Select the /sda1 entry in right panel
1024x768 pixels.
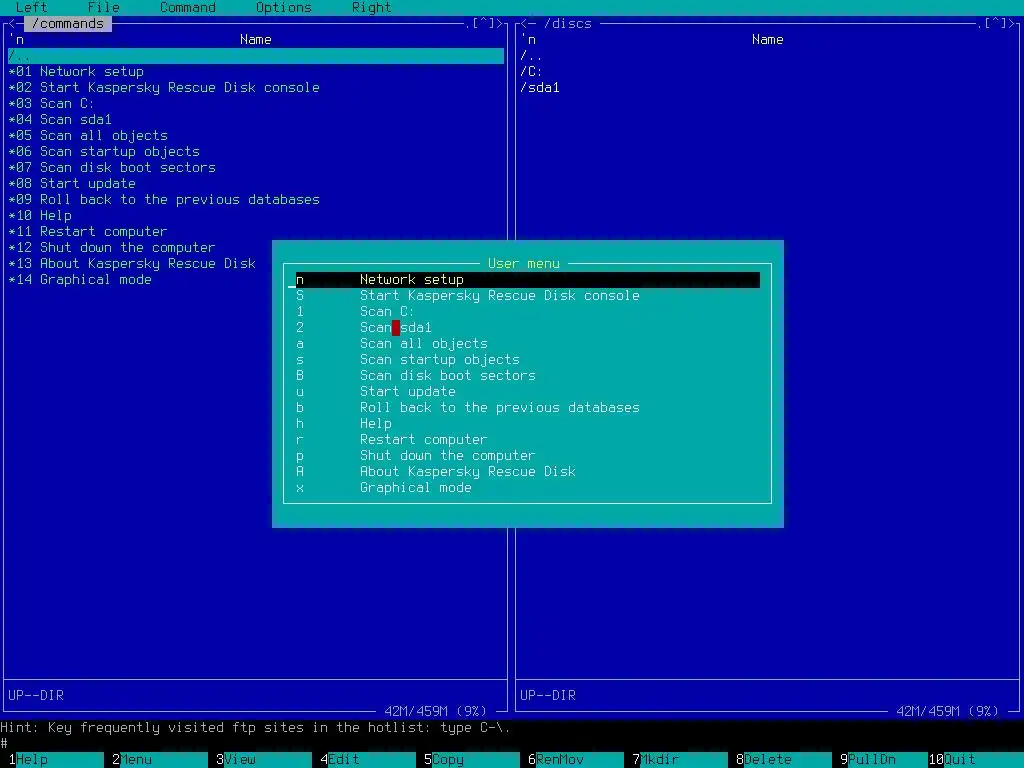click(768, 88)
